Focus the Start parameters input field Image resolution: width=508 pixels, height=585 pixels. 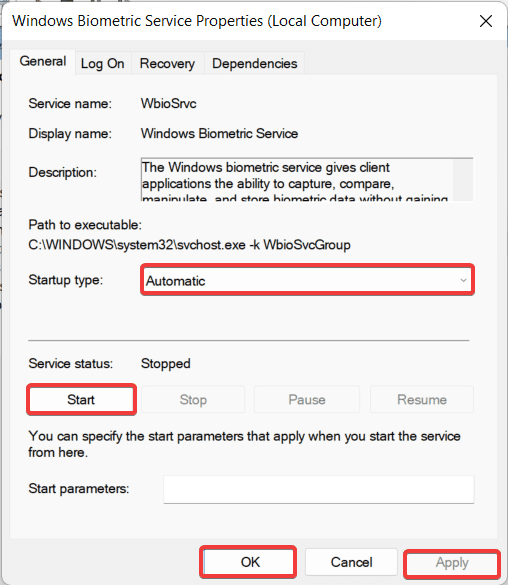319,489
